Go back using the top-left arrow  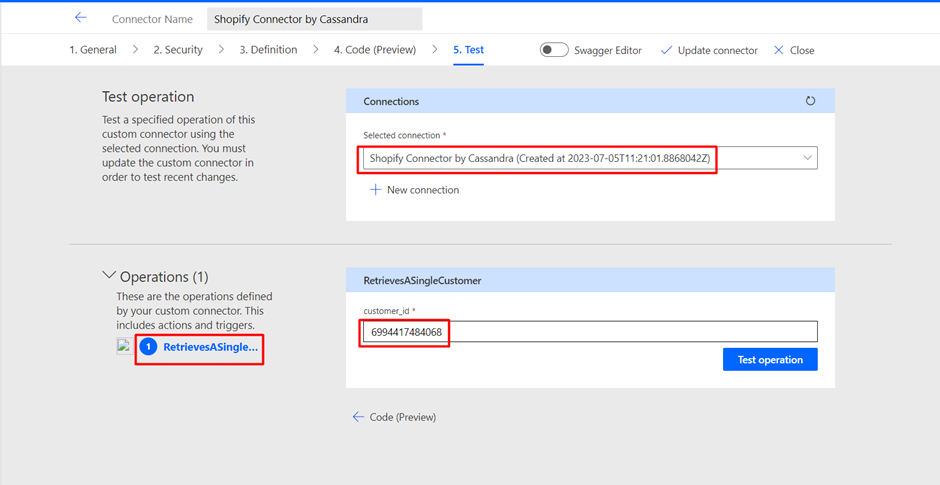click(x=80, y=18)
